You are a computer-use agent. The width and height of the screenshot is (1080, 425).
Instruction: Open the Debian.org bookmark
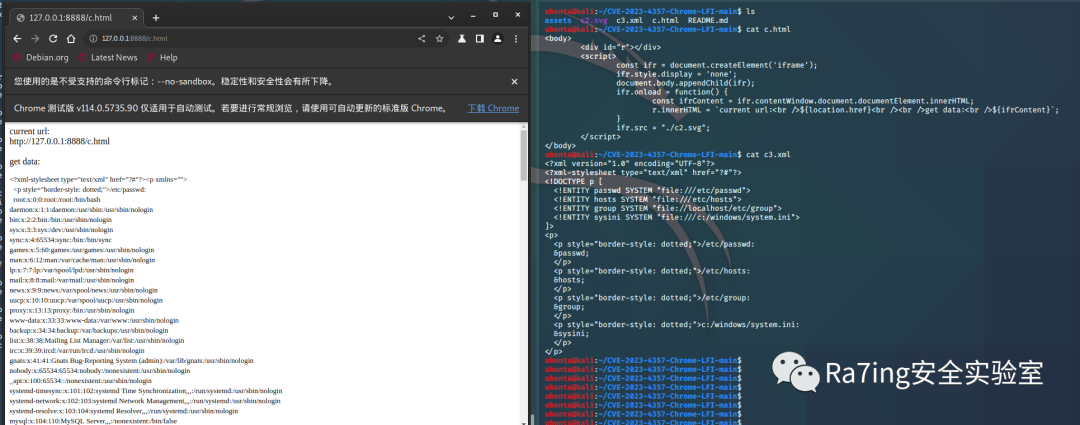click(41, 58)
